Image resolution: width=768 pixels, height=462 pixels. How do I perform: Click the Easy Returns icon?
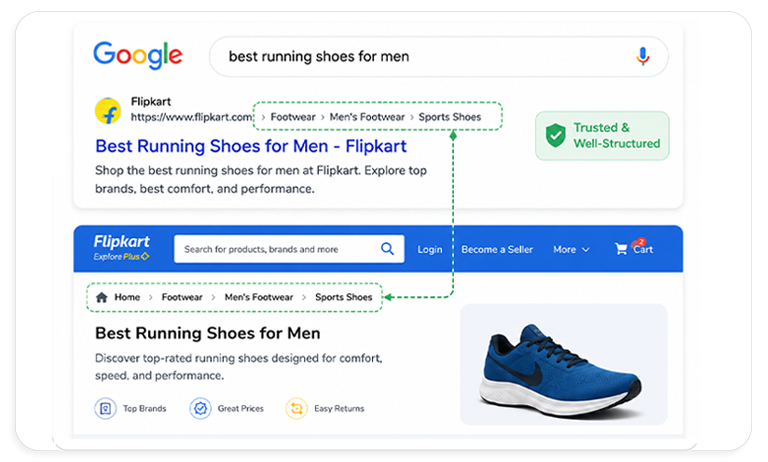(296, 408)
